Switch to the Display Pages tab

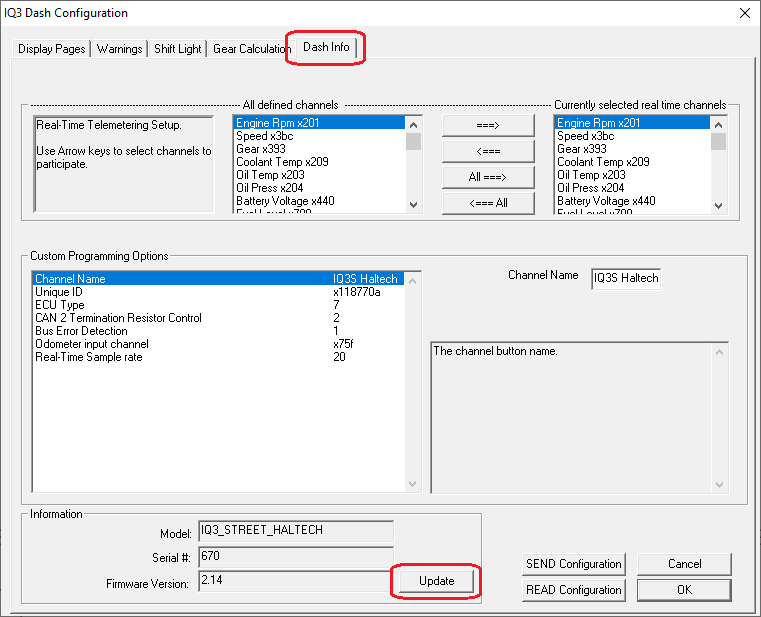pos(51,49)
